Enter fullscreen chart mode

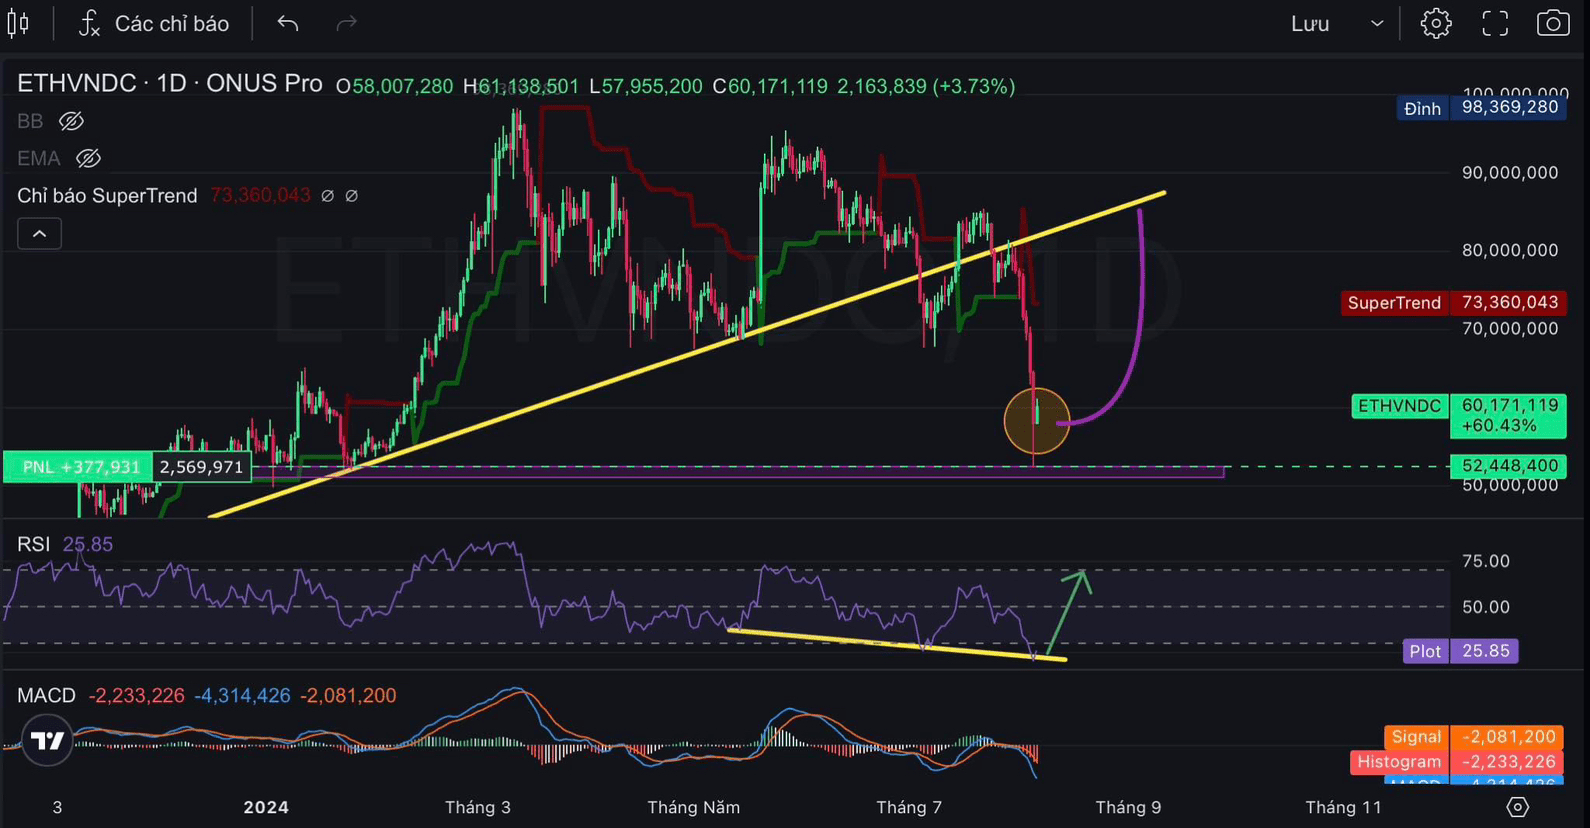(x=1495, y=23)
